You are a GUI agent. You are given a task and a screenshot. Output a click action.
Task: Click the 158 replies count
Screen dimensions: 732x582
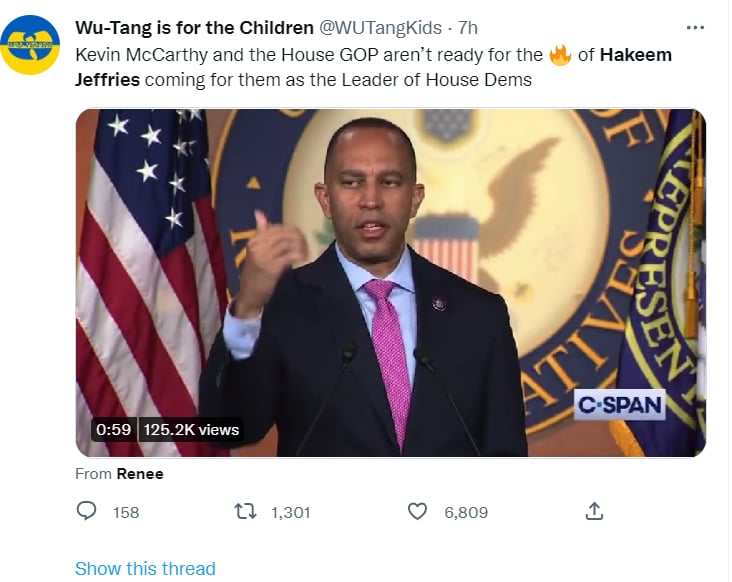pos(126,512)
